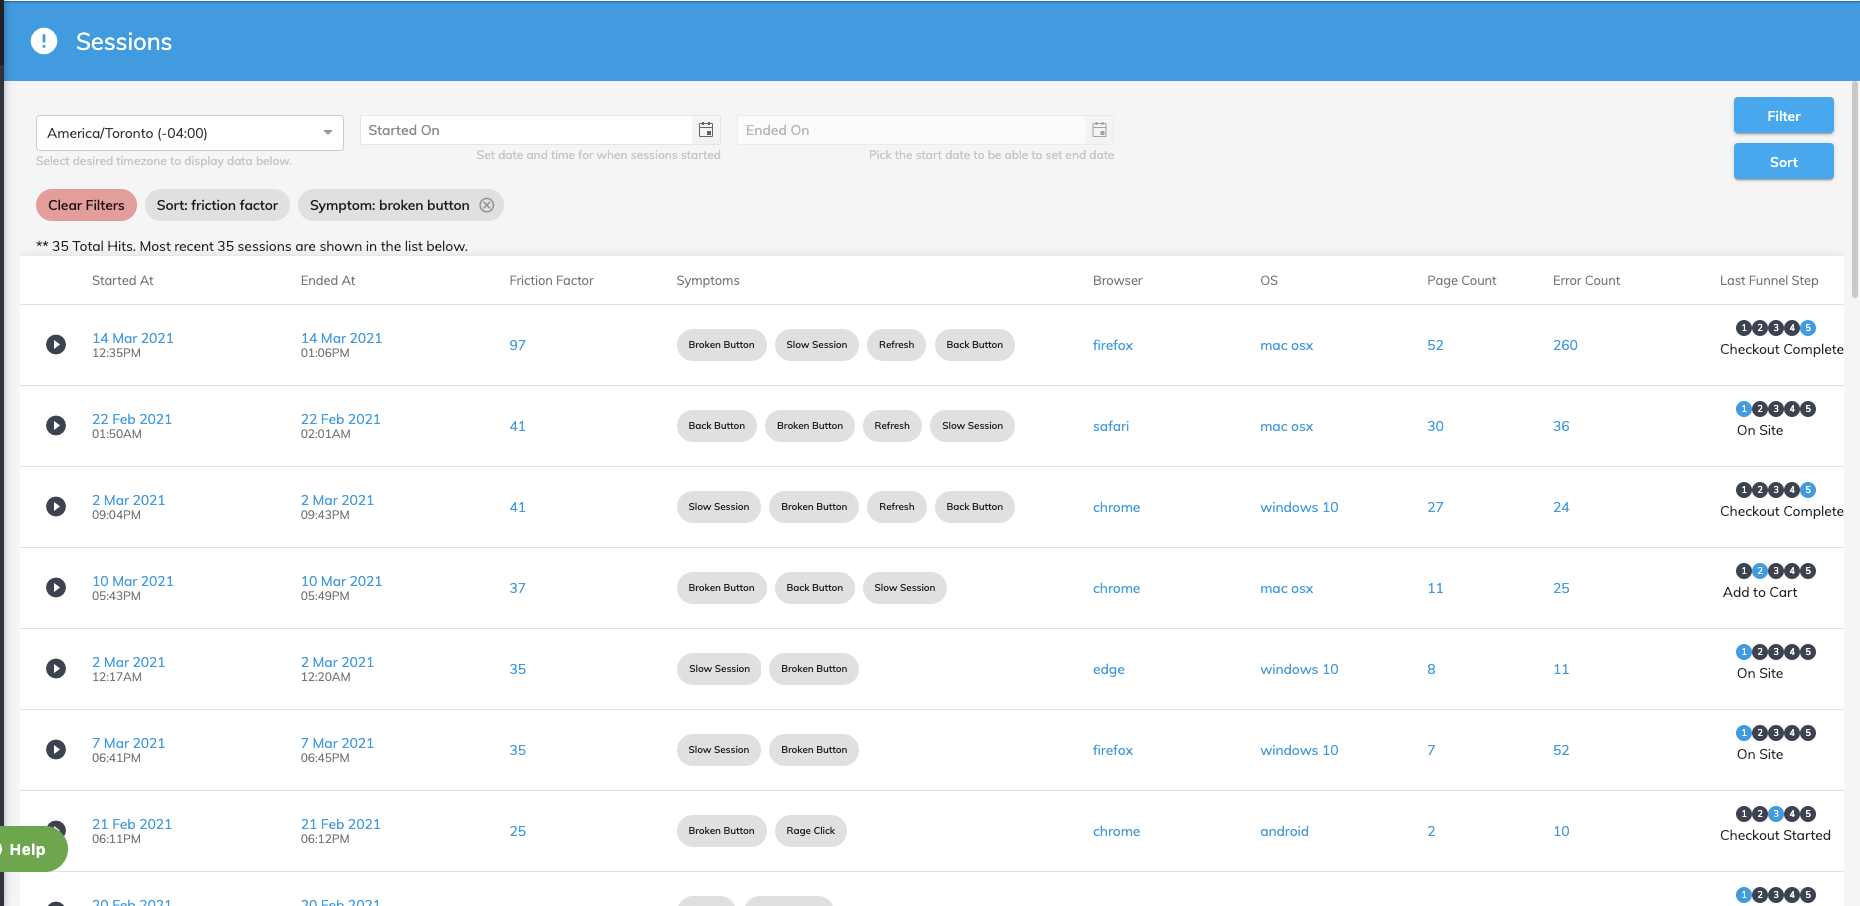Click friction factor value 97
The height and width of the screenshot is (906, 1860).
pos(517,345)
